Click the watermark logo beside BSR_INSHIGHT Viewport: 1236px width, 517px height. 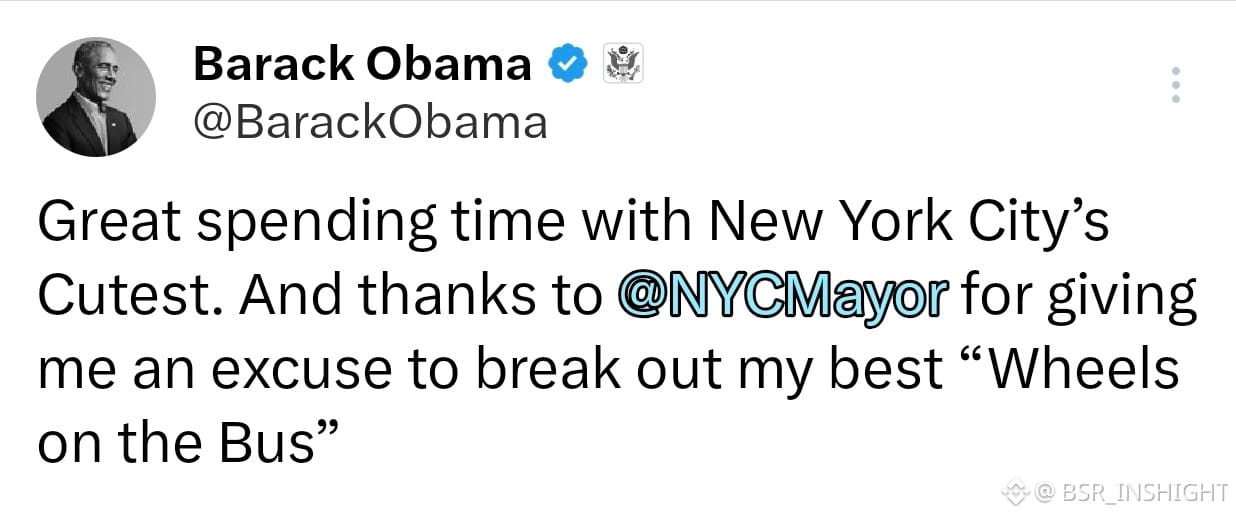coord(1017,491)
